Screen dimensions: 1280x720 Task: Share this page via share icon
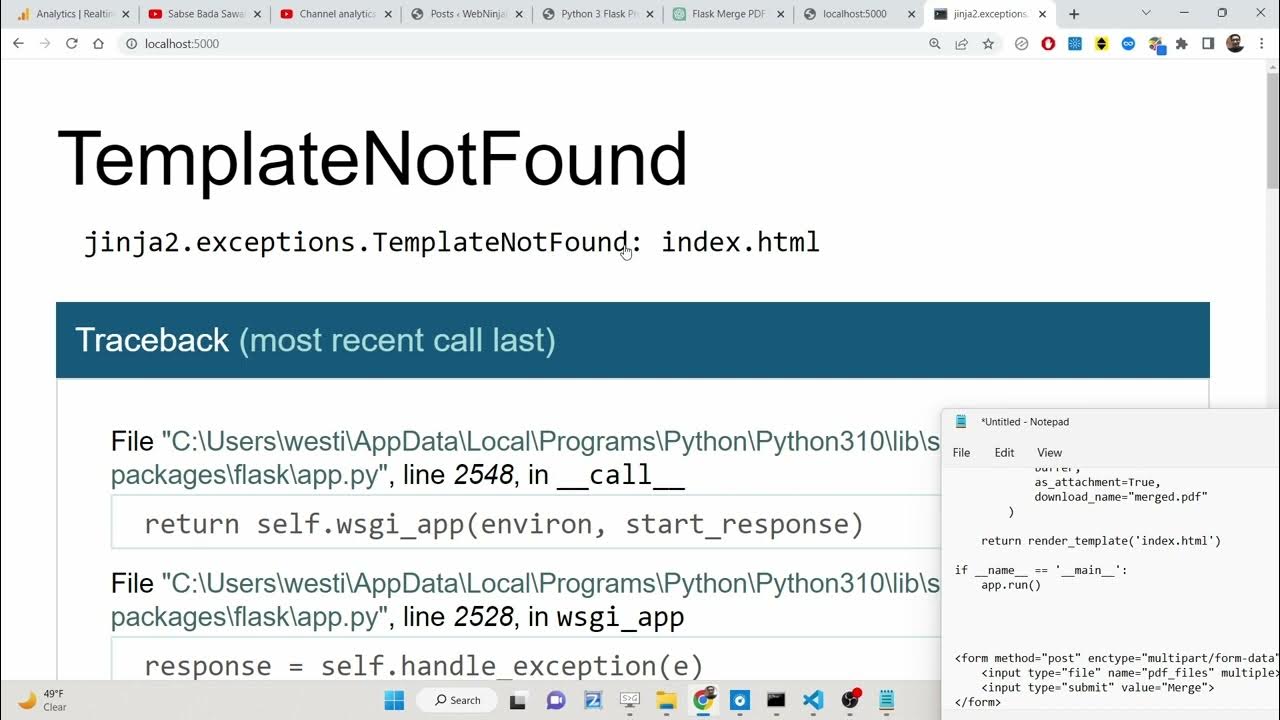(961, 44)
